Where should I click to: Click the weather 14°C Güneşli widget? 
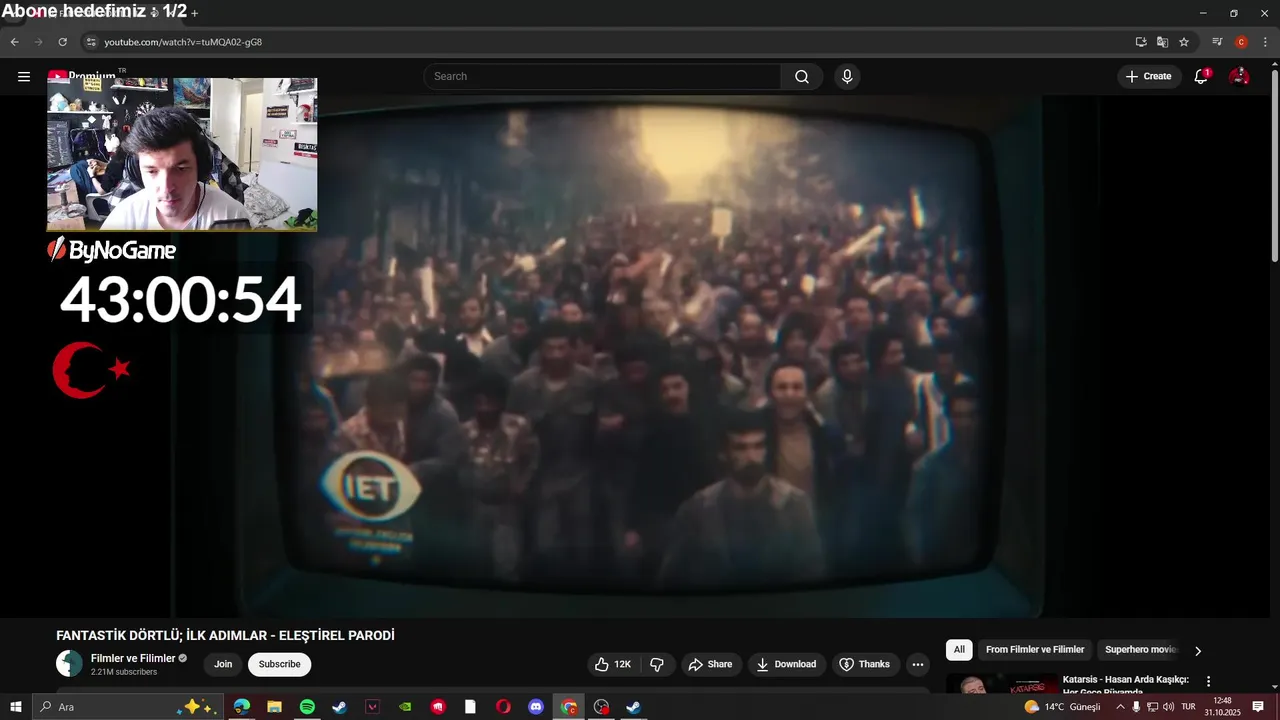pos(1062,707)
